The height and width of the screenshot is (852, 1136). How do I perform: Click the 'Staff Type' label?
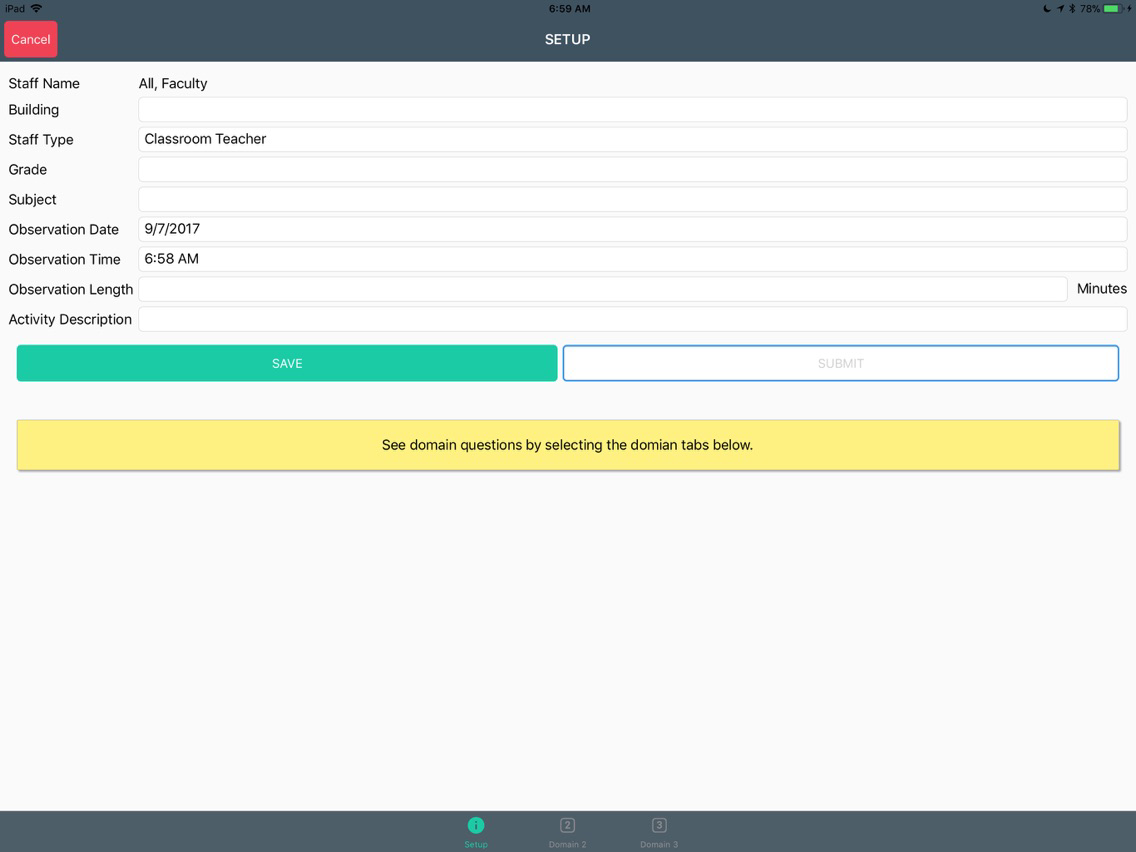click(41, 139)
